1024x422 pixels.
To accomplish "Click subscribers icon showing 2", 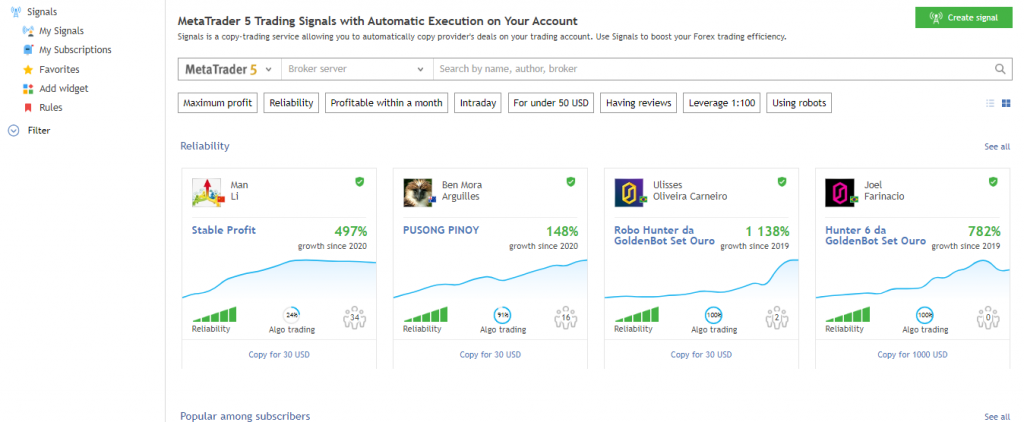I will pyautogui.click(x=777, y=317).
